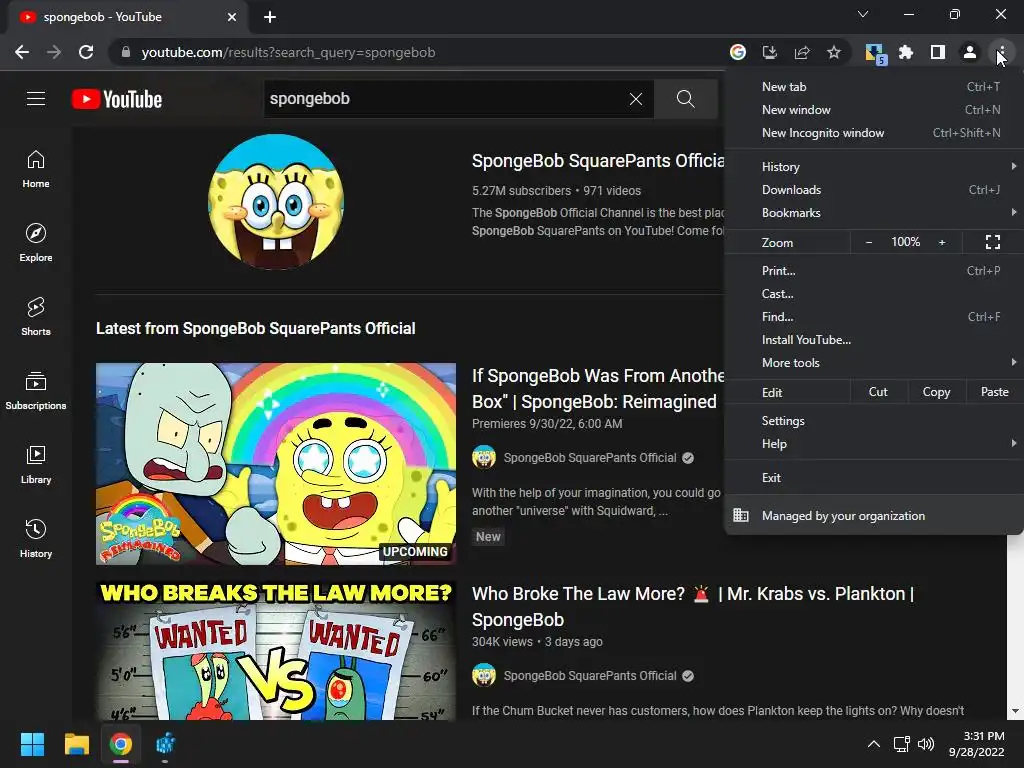The width and height of the screenshot is (1024, 768).
Task: Click Chrome icon in taskbar
Action: point(121,744)
